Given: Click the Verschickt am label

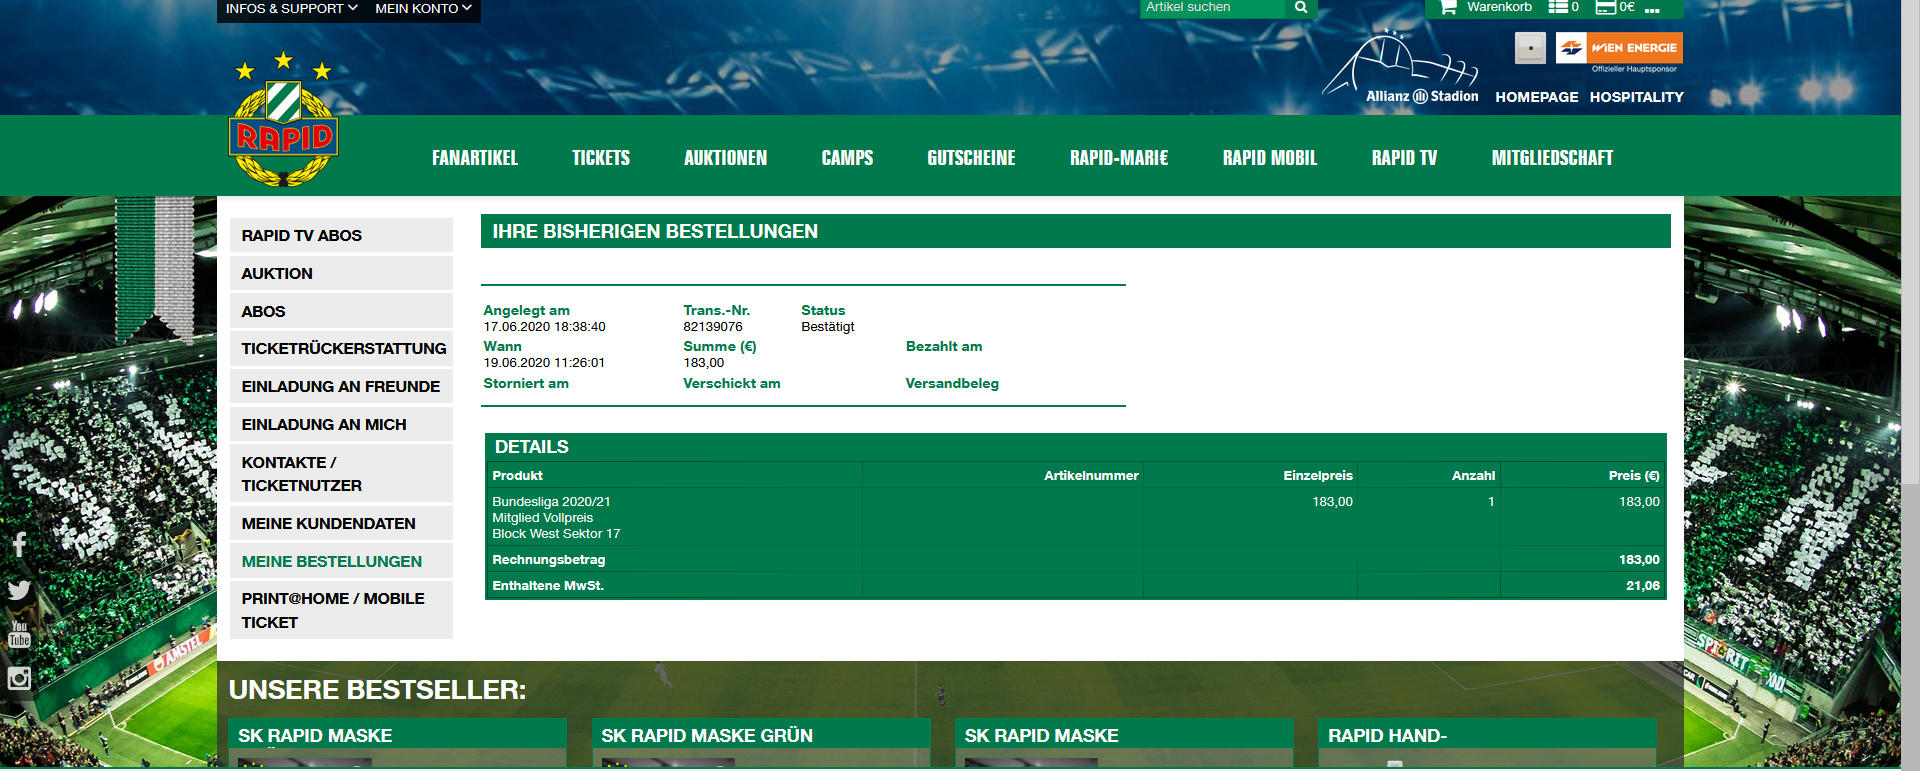Looking at the screenshot, I should [732, 383].
